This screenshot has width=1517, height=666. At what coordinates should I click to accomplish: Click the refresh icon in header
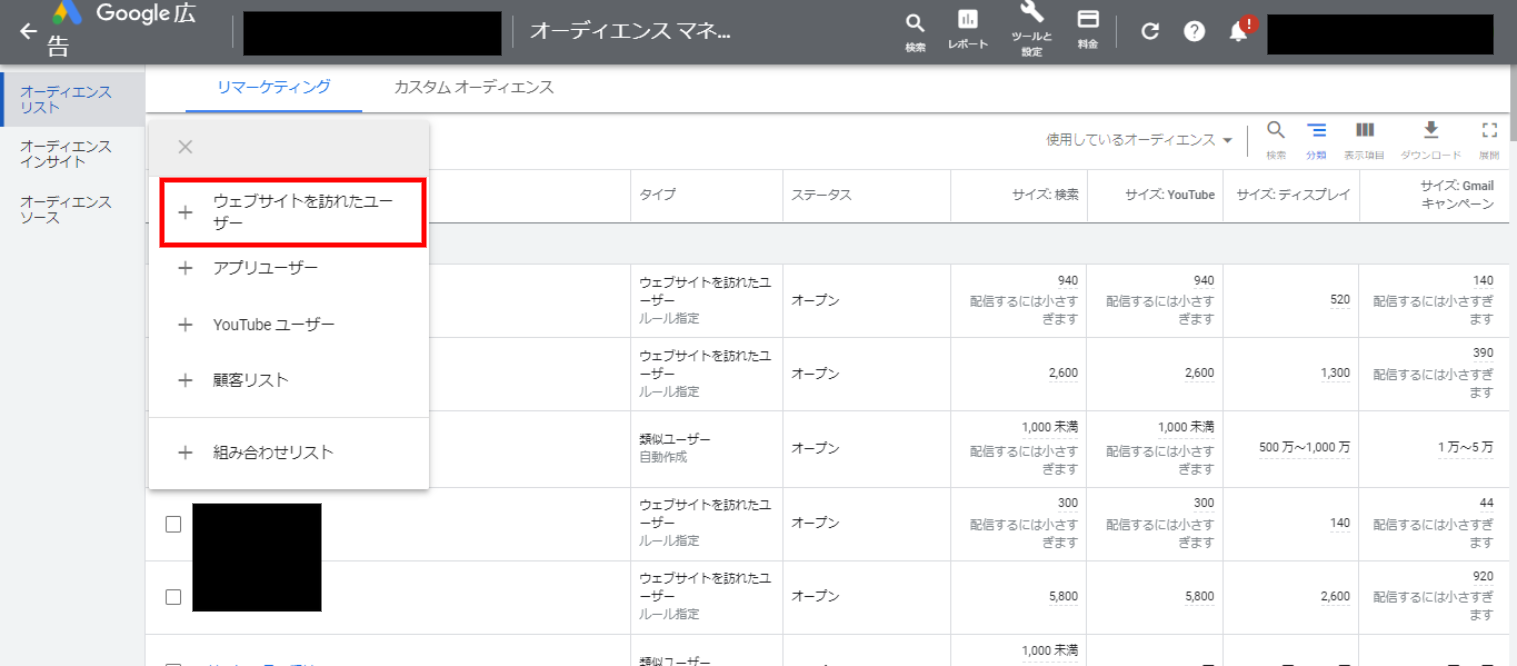click(1150, 31)
